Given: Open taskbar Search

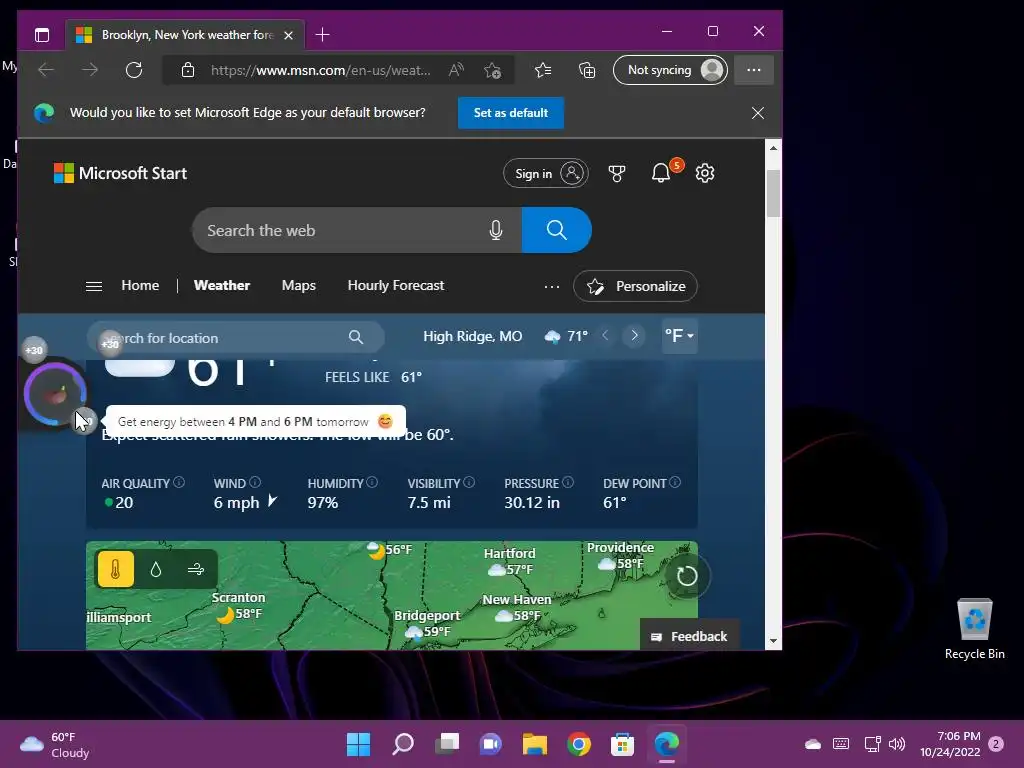Looking at the screenshot, I should point(402,744).
